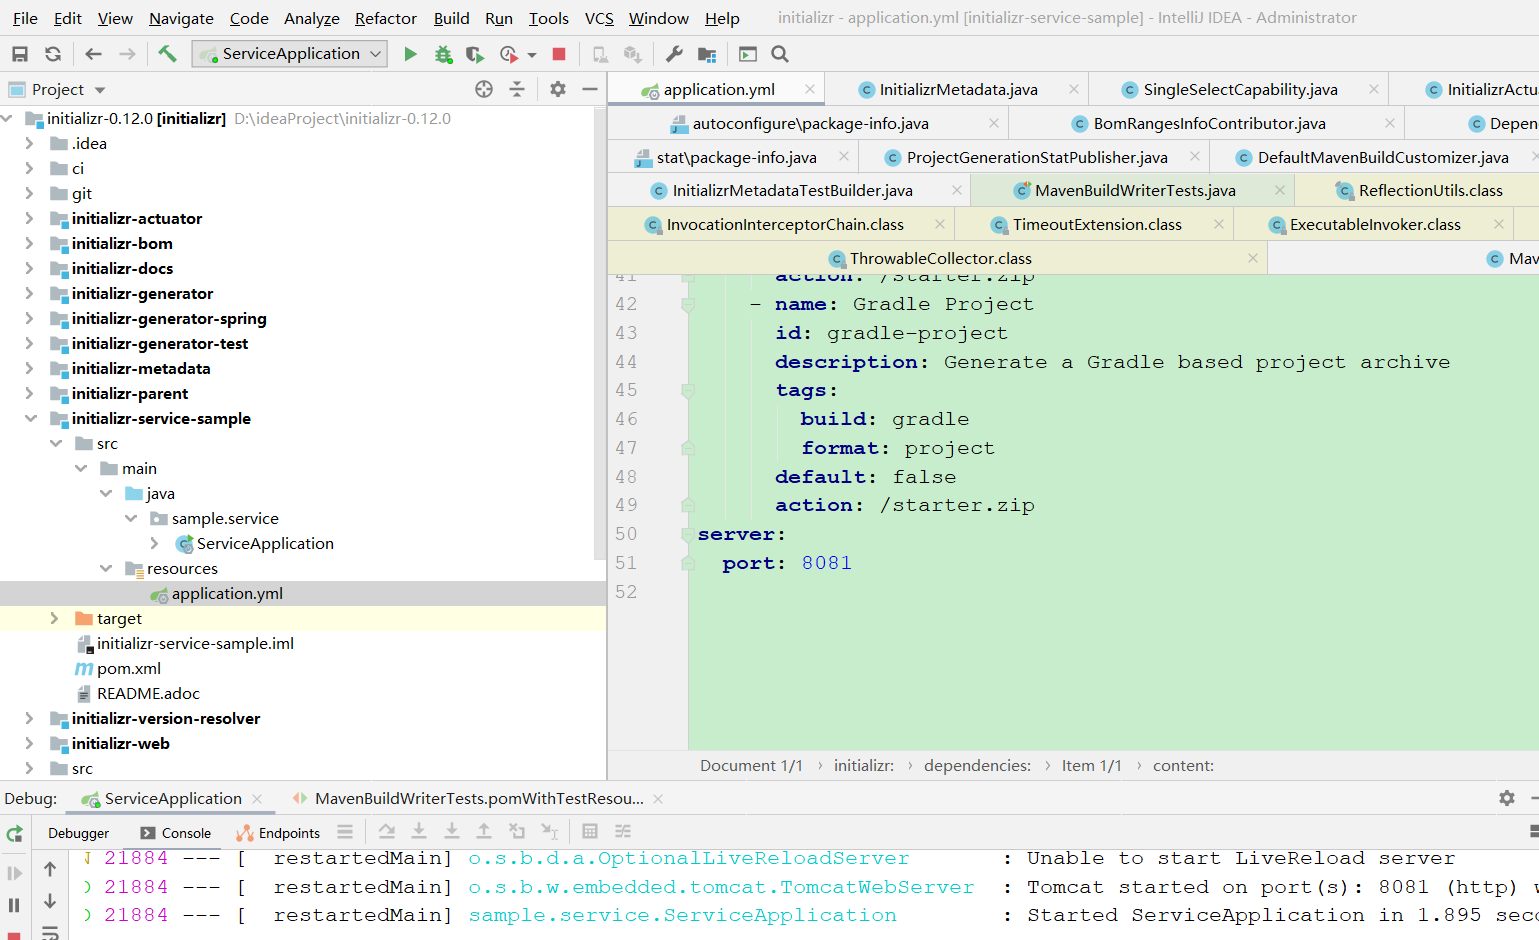The width and height of the screenshot is (1539, 940).
Task: Switch to the Debugger tab
Action: pyautogui.click(x=78, y=833)
